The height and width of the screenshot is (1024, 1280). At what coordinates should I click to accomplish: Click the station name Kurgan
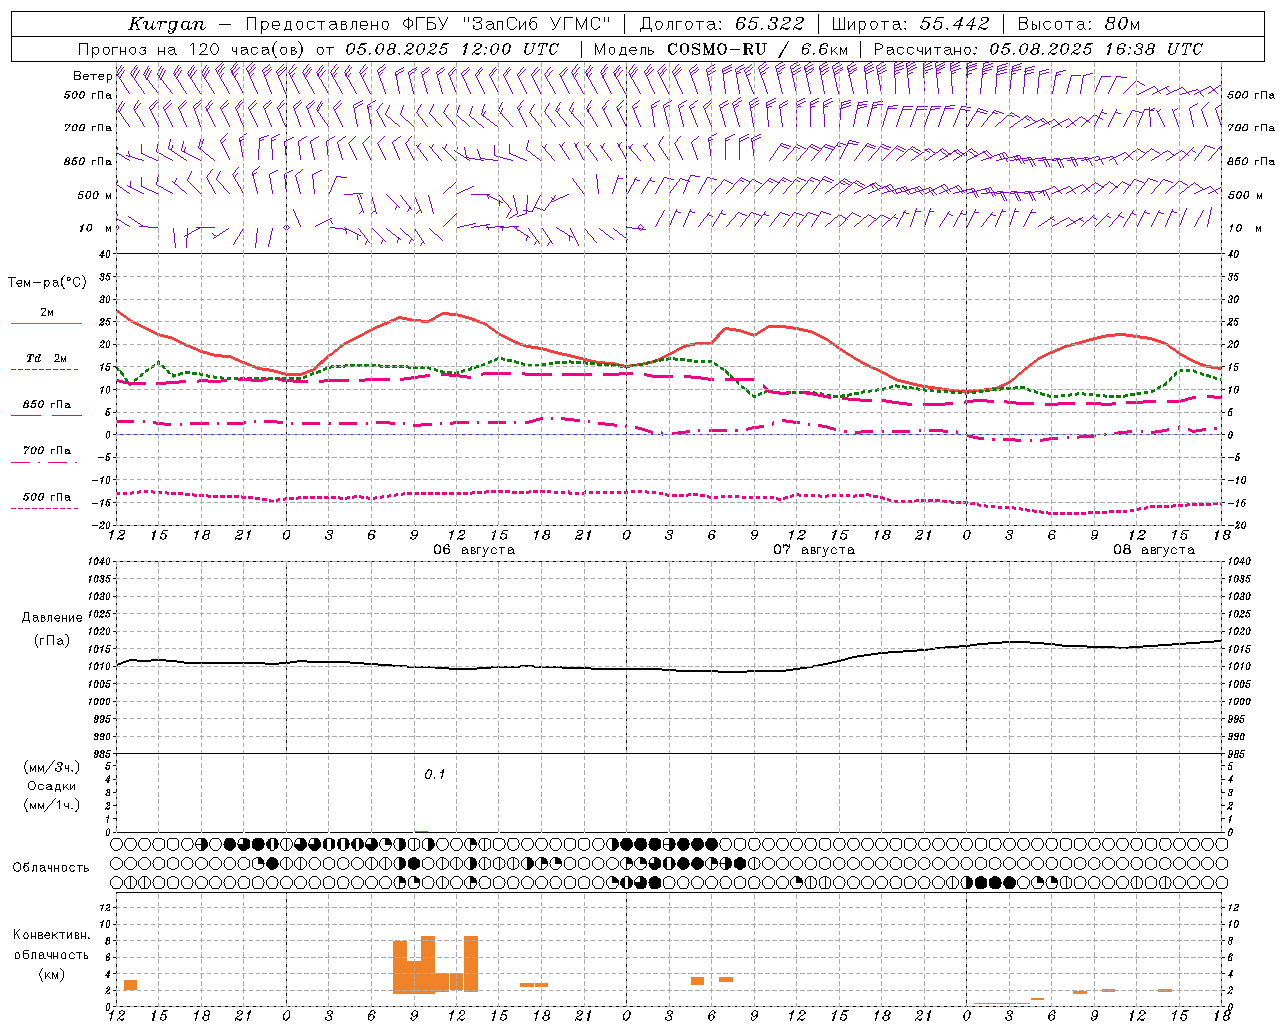tap(167, 24)
